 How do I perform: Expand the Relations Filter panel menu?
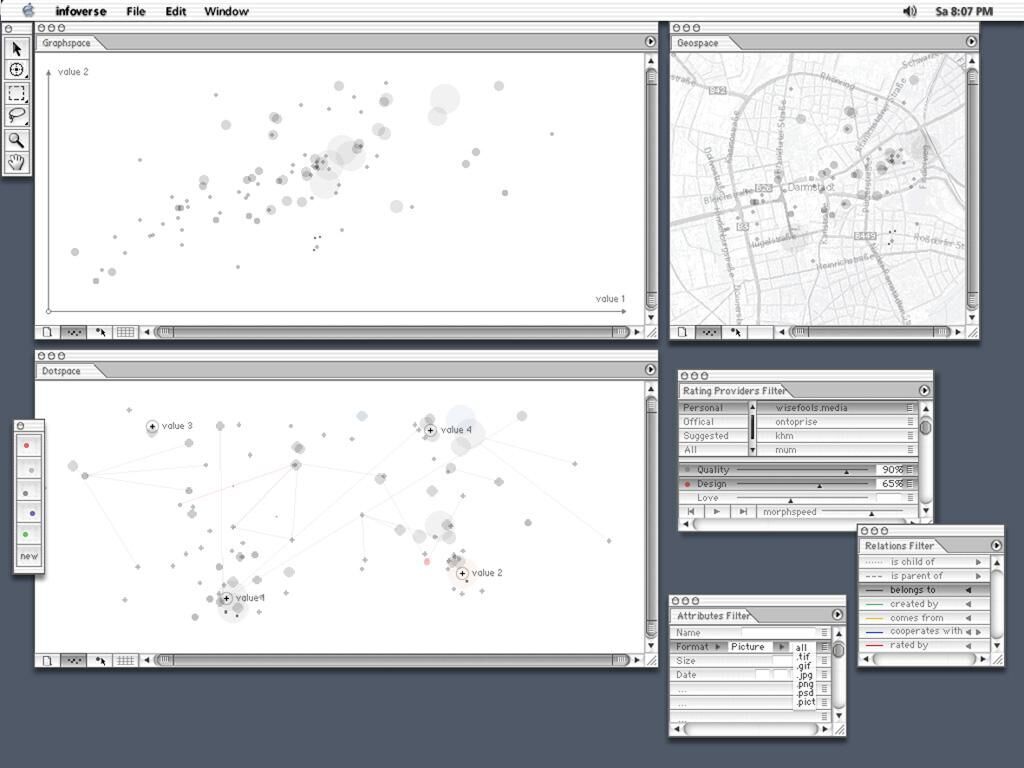point(996,545)
